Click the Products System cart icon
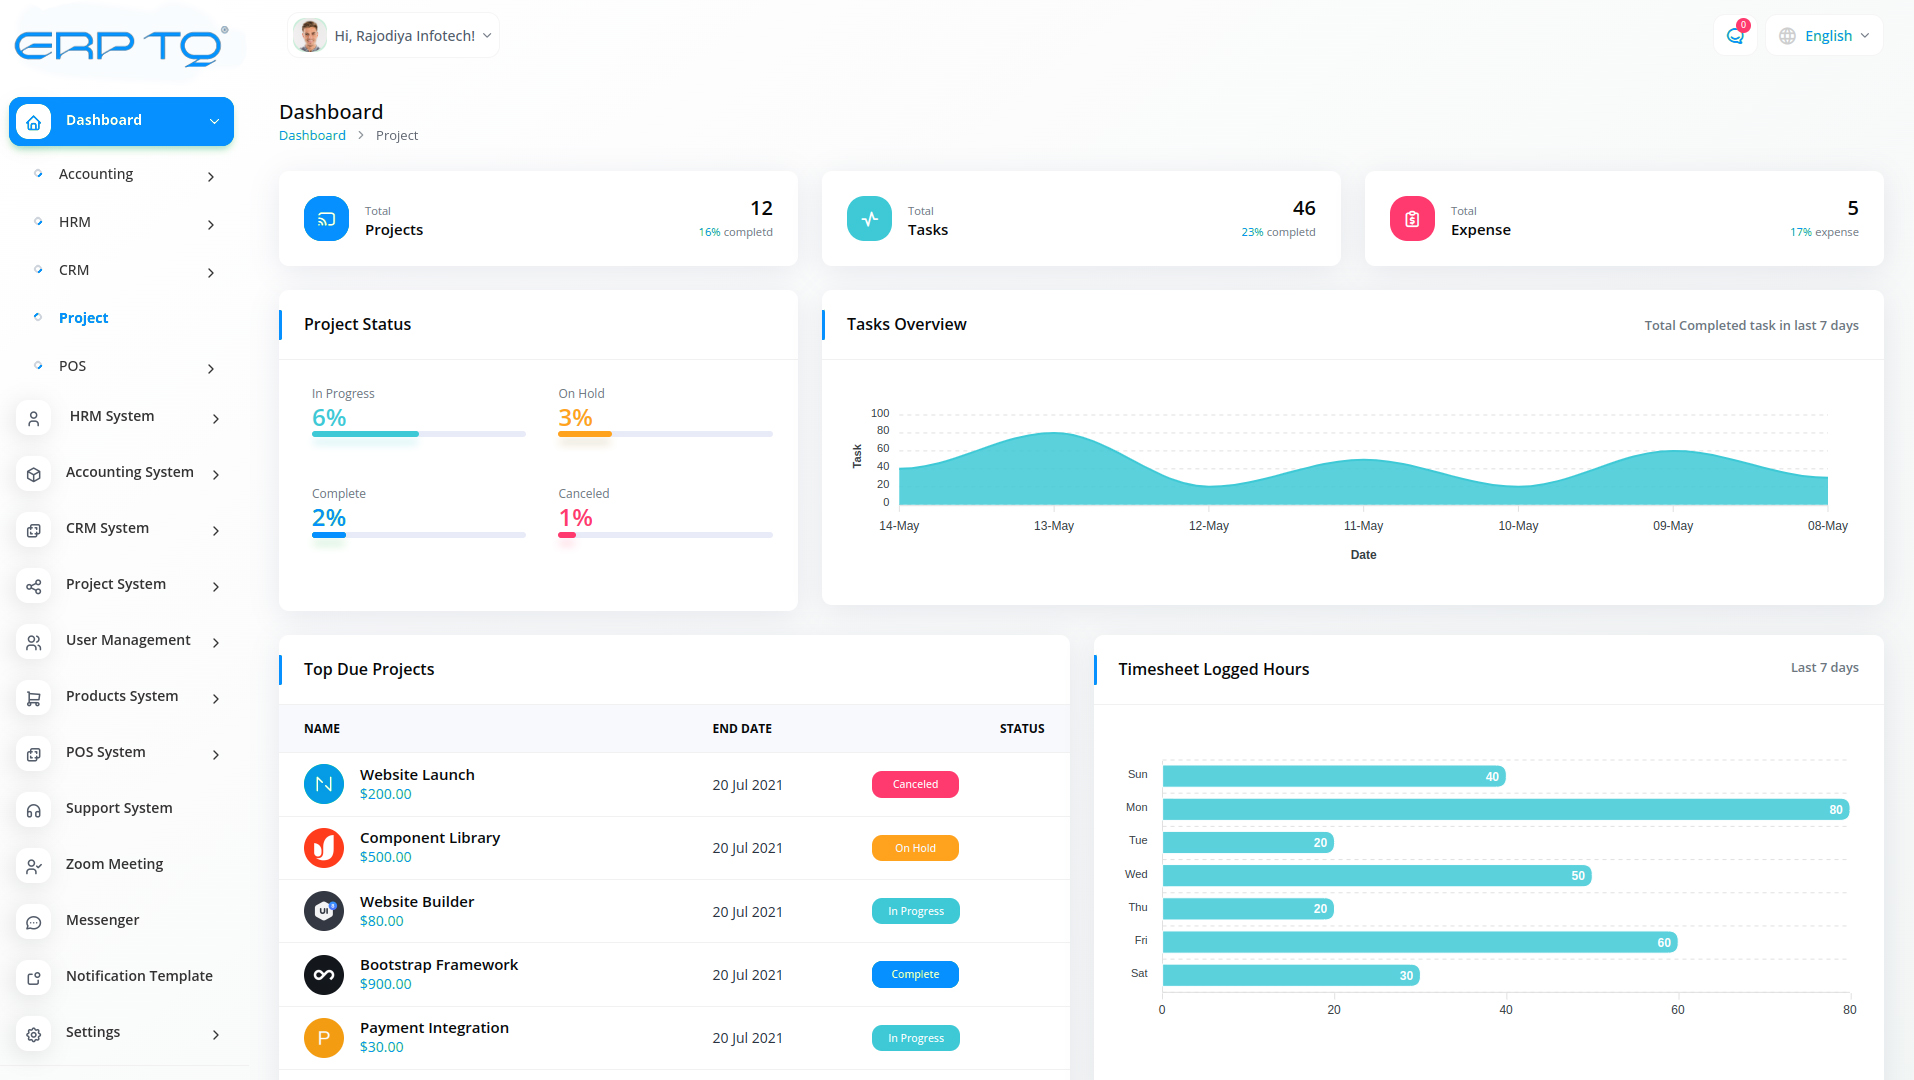1914x1080 pixels. (x=34, y=698)
